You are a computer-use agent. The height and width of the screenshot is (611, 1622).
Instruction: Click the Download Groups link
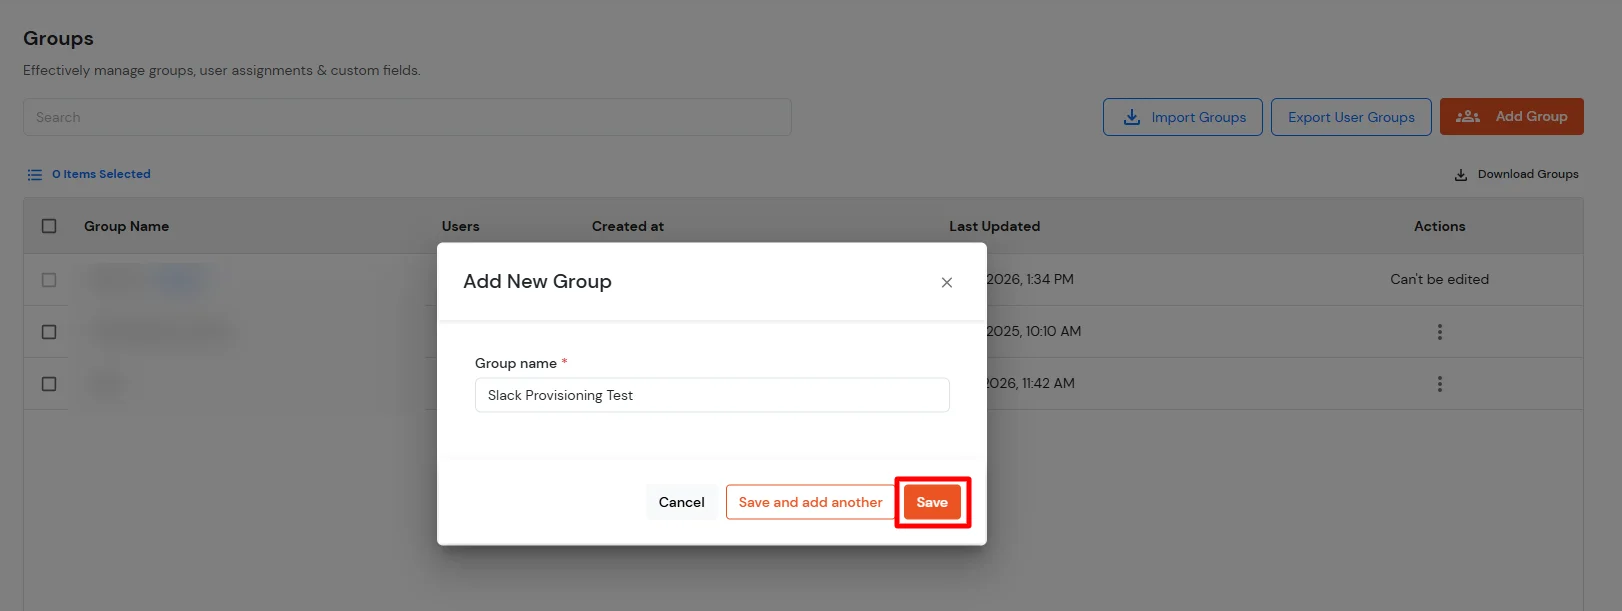[1517, 174]
